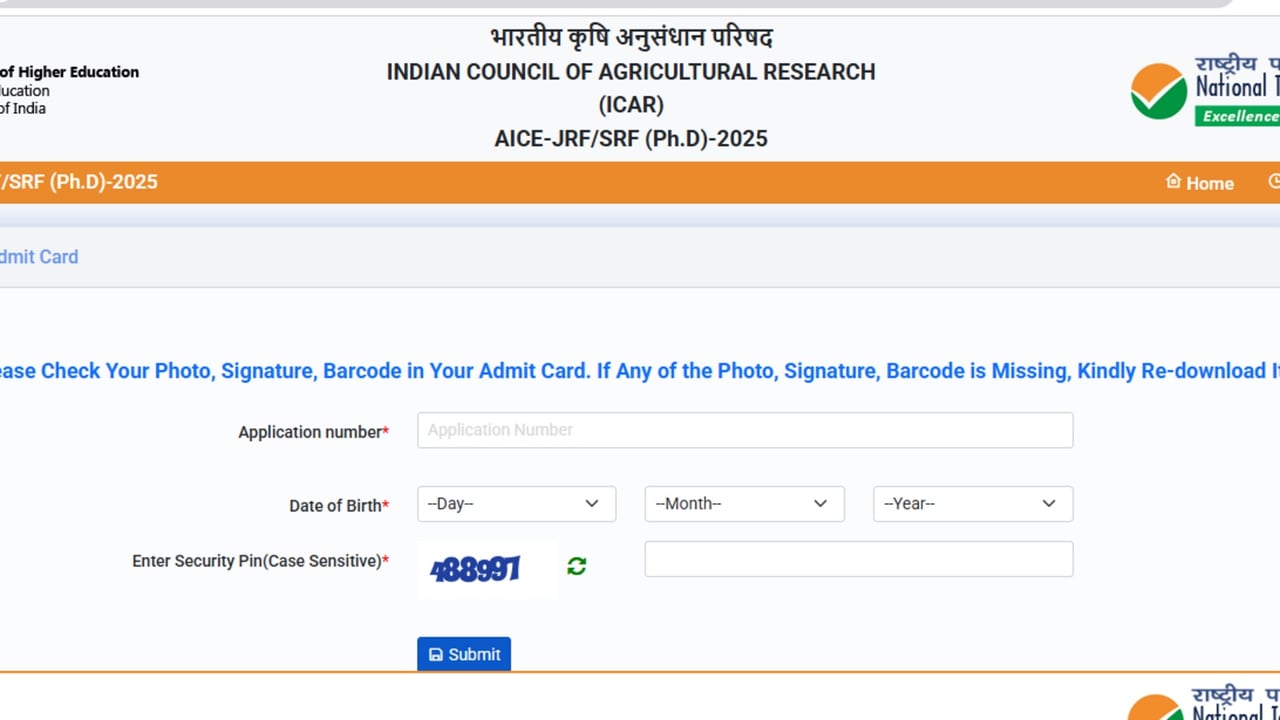Click the green captcha refresh icon

pyautogui.click(x=576, y=567)
